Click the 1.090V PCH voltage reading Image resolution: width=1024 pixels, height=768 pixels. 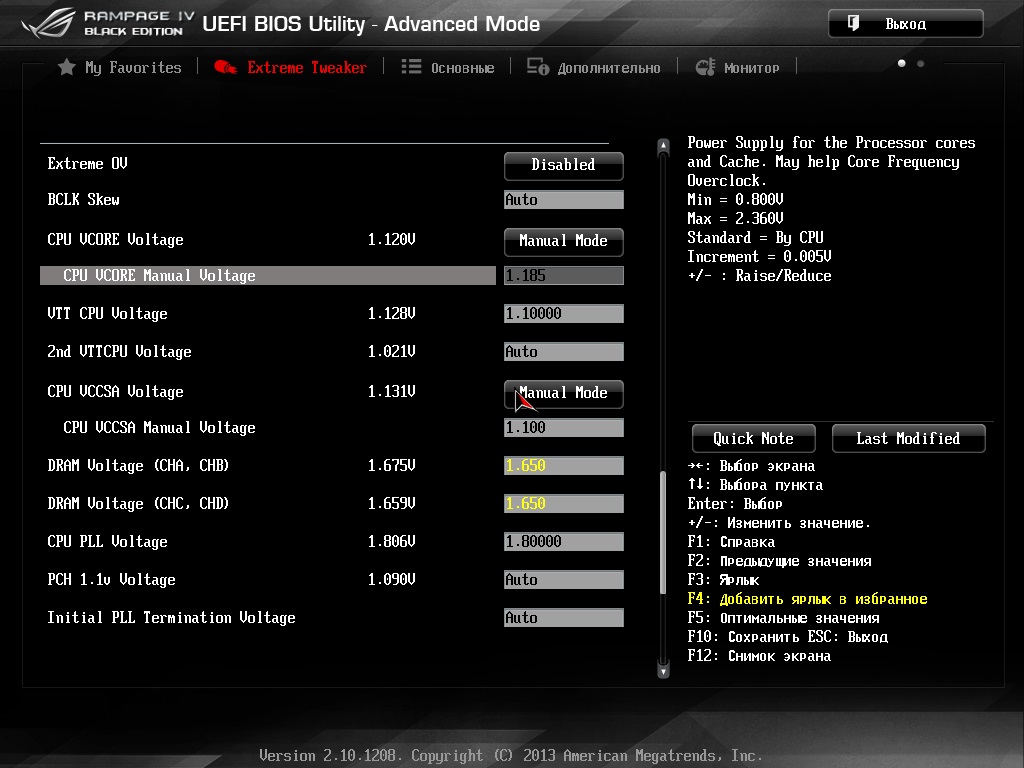click(x=392, y=579)
